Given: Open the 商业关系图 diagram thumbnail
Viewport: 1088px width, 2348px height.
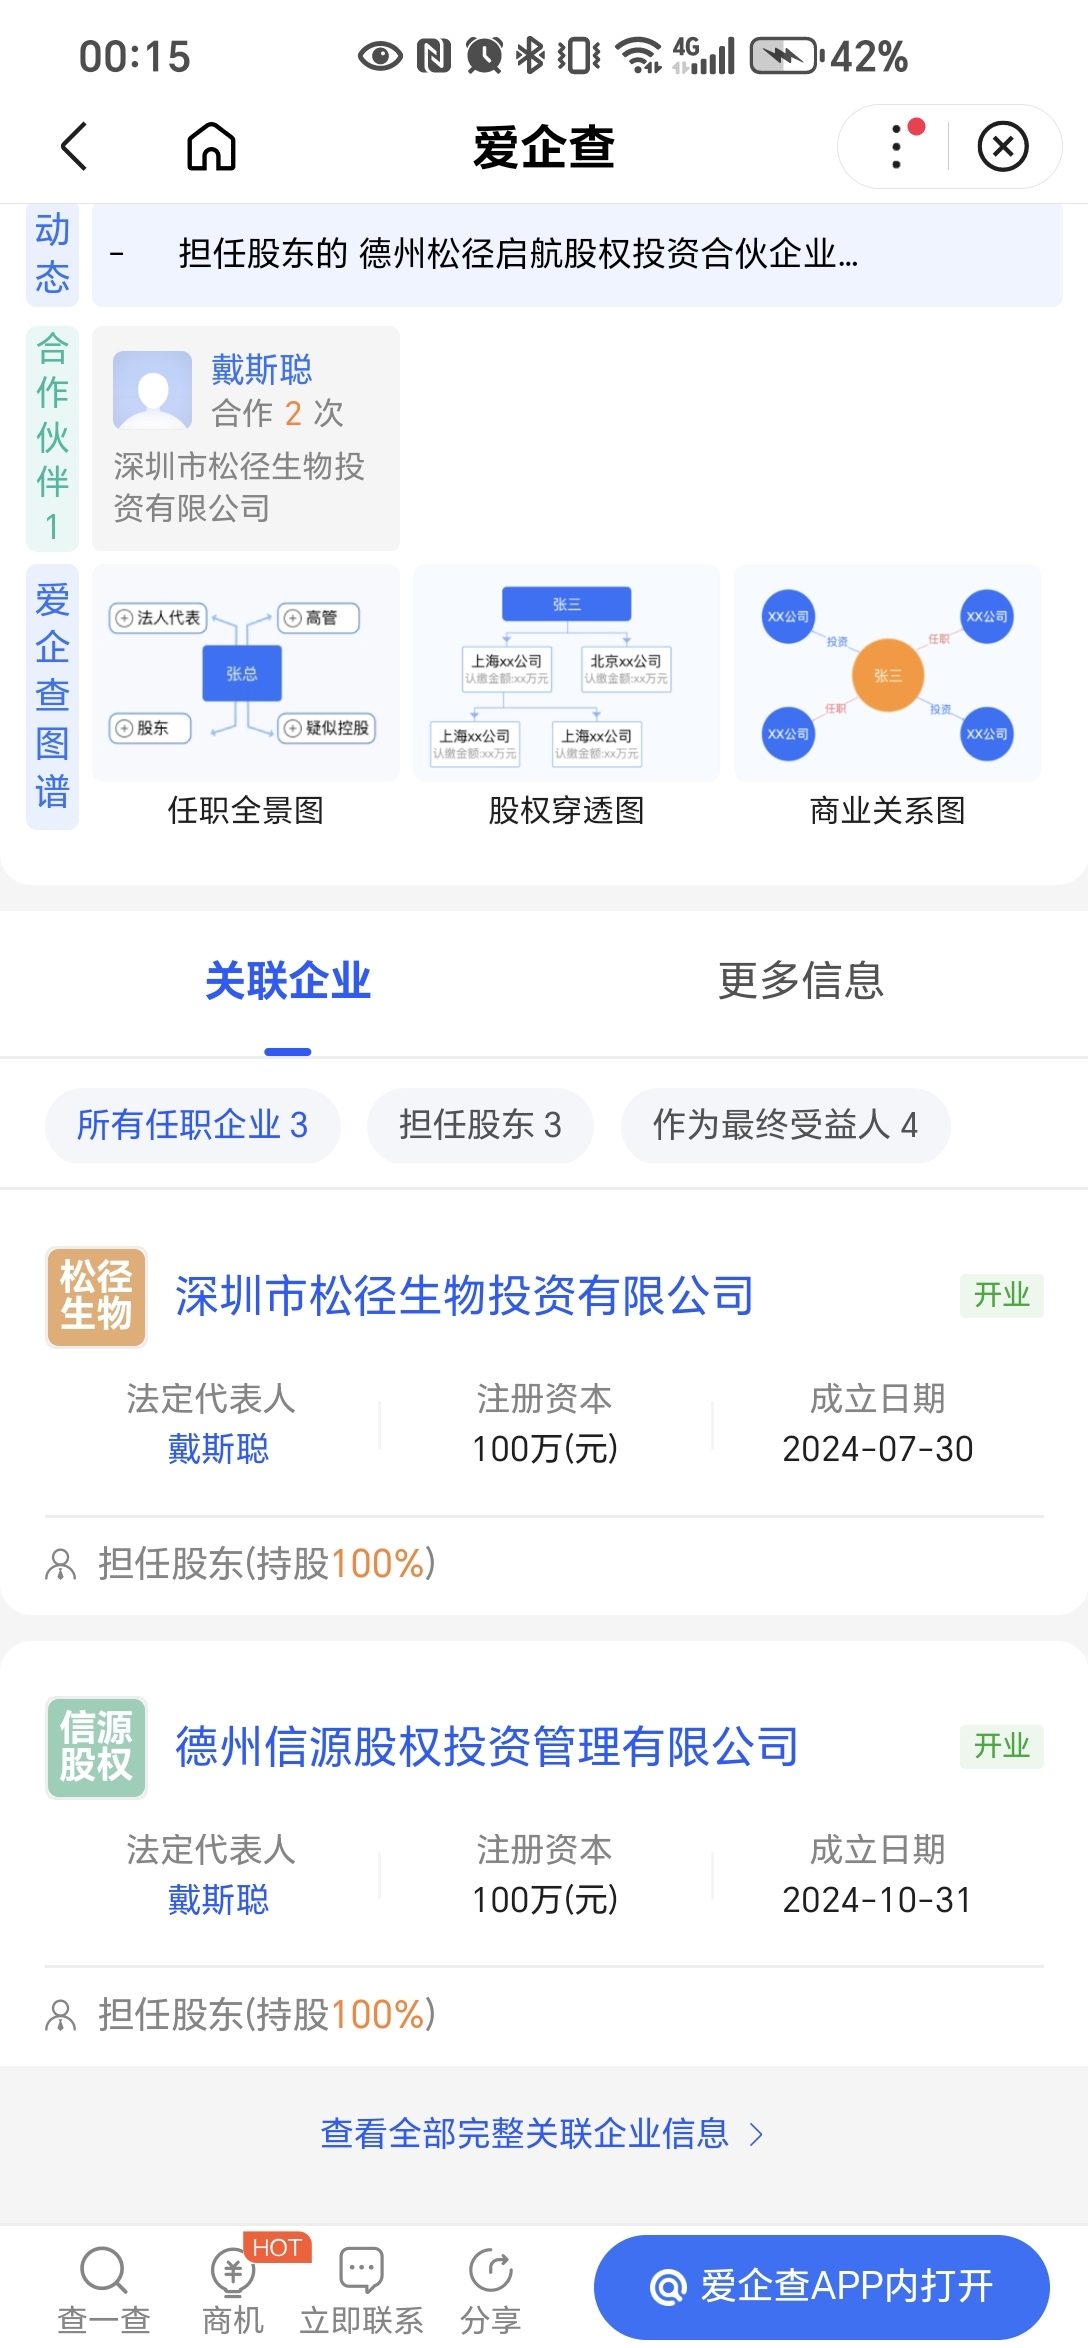Looking at the screenshot, I should pyautogui.click(x=888, y=673).
